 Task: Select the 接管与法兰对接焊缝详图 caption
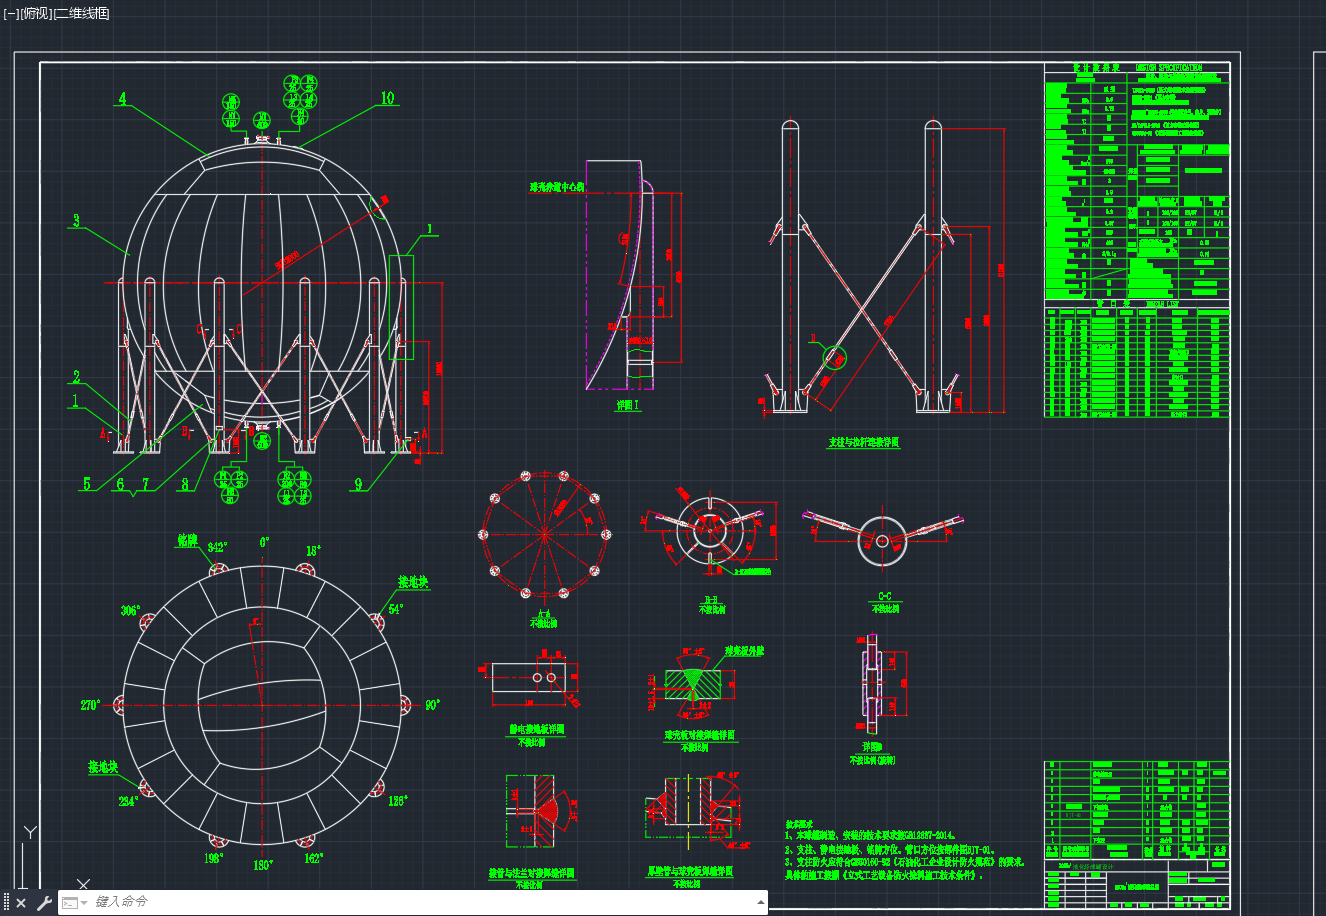pos(532,873)
